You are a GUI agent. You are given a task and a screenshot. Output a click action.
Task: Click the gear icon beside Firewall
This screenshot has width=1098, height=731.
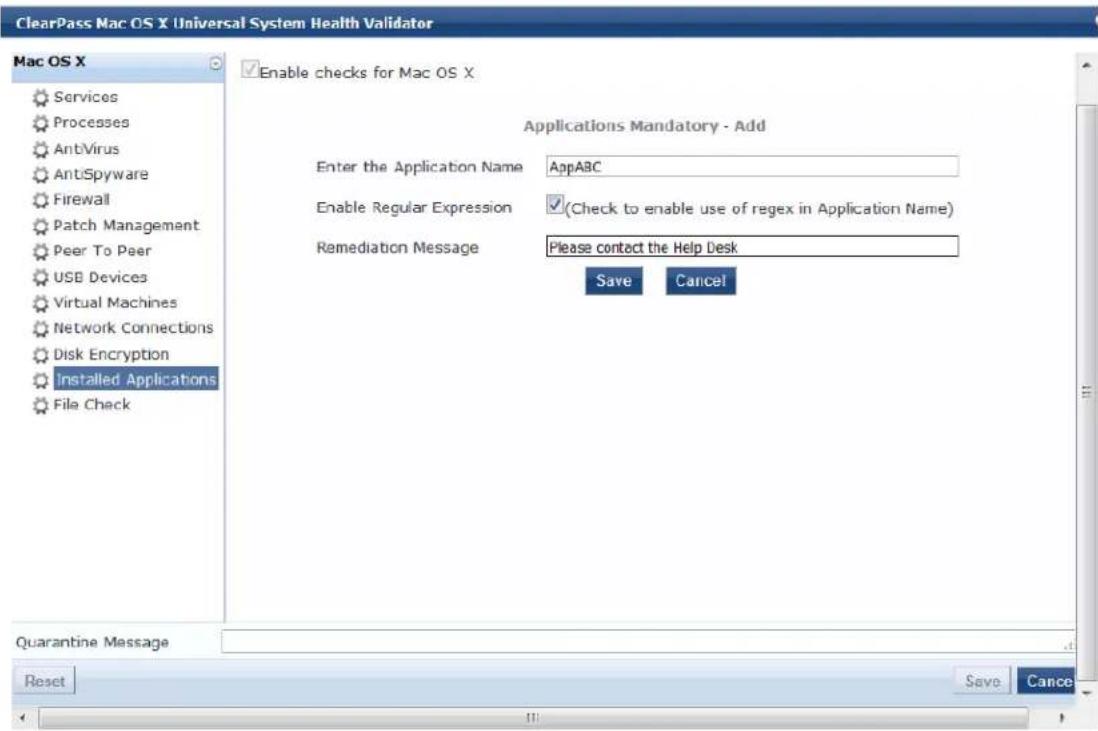point(41,200)
